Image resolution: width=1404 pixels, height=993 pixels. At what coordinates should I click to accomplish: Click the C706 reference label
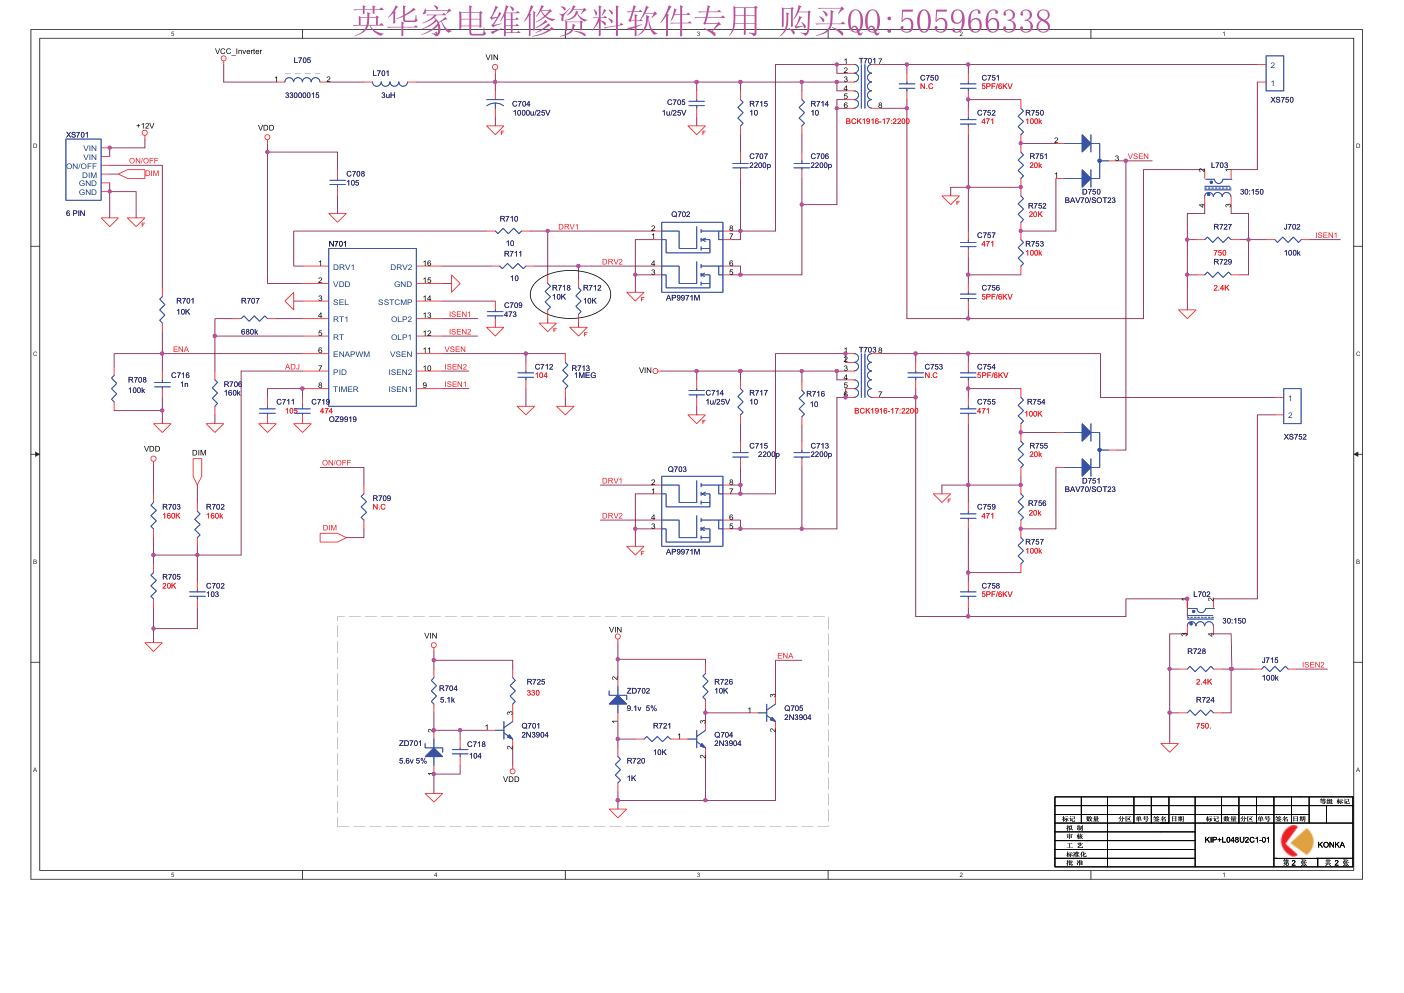click(819, 156)
